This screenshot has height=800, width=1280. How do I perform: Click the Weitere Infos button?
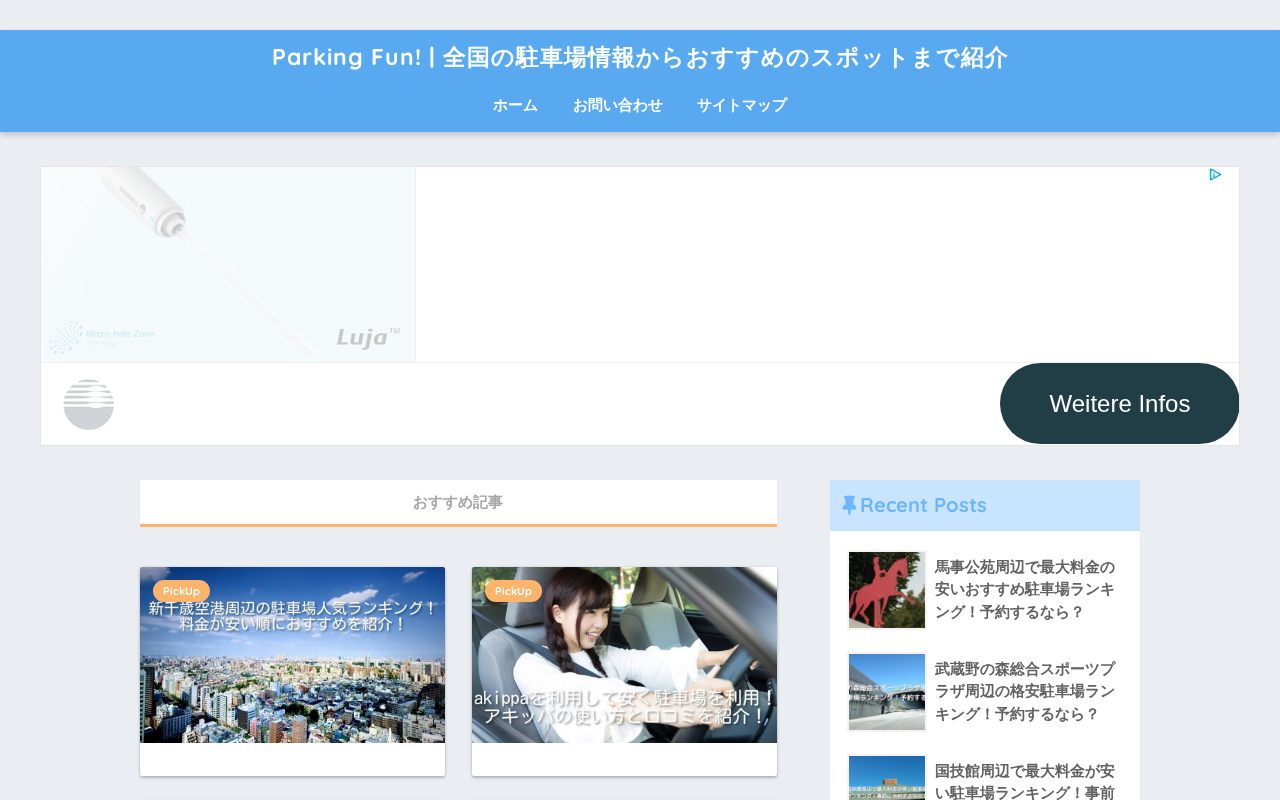1119,404
